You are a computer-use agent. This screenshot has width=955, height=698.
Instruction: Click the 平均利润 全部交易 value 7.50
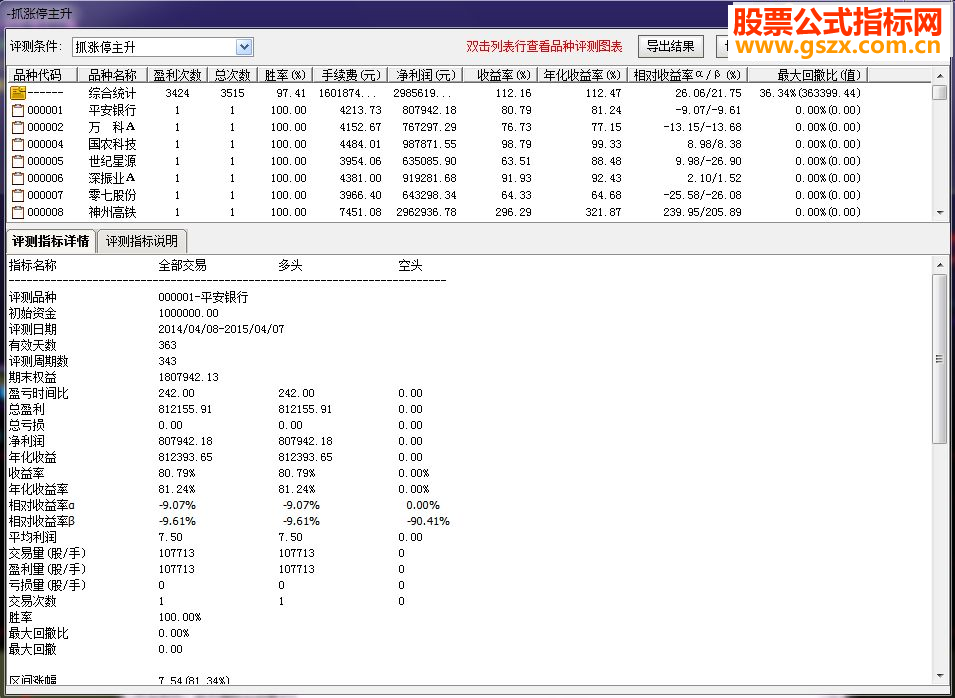click(170, 537)
